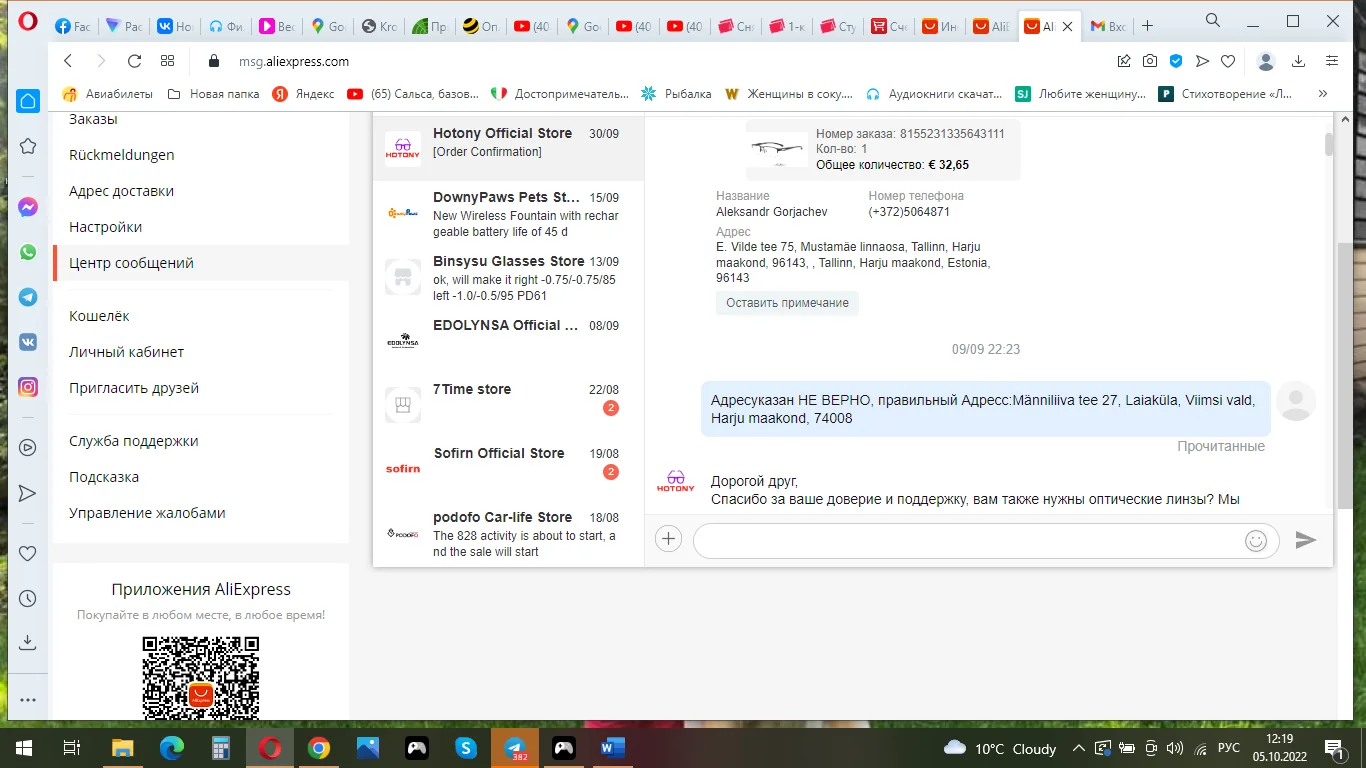This screenshot has width=1366, height=768.
Task: Show hidden system tray icons chevron
Action: 1079,748
